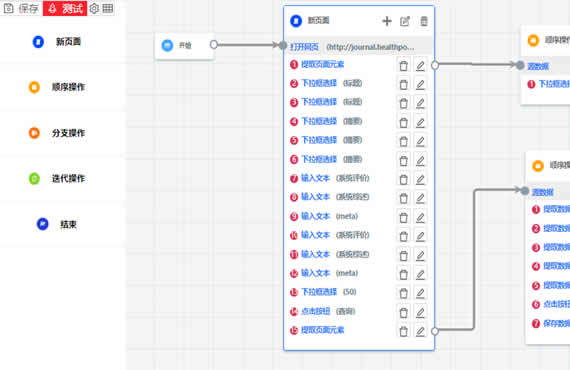570x370 pixels.
Task: Select the 分支操作 node in sidebar
Action: point(57,133)
